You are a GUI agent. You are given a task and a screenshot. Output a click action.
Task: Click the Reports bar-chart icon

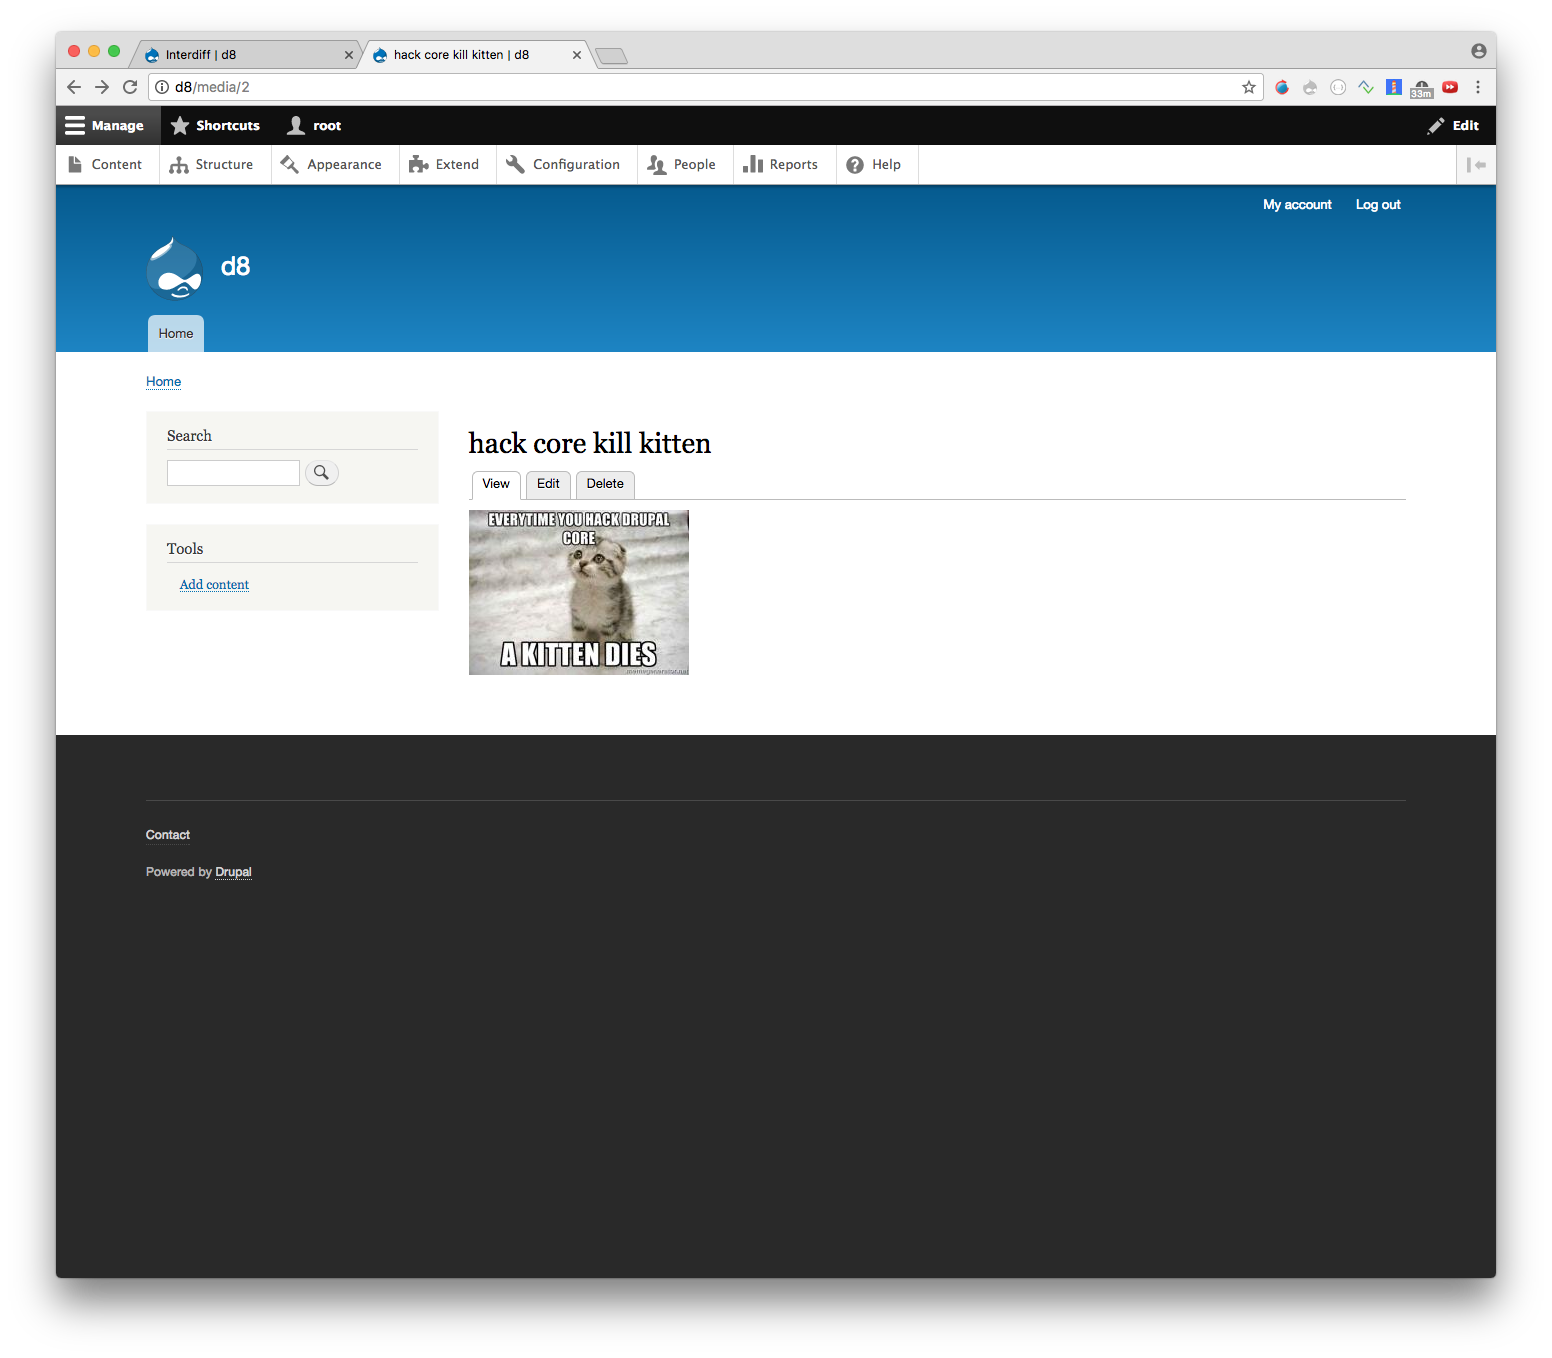pyautogui.click(x=753, y=164)
